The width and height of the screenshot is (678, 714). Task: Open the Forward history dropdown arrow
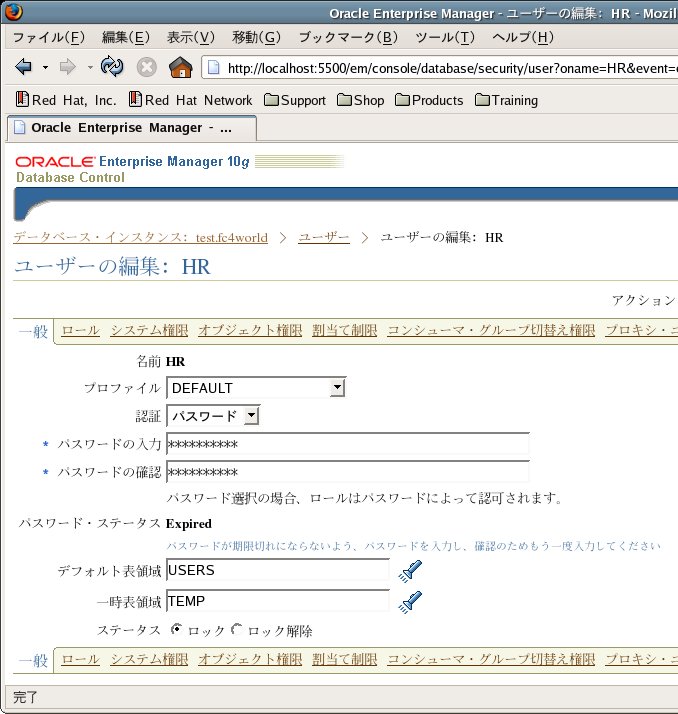(90, 67)
